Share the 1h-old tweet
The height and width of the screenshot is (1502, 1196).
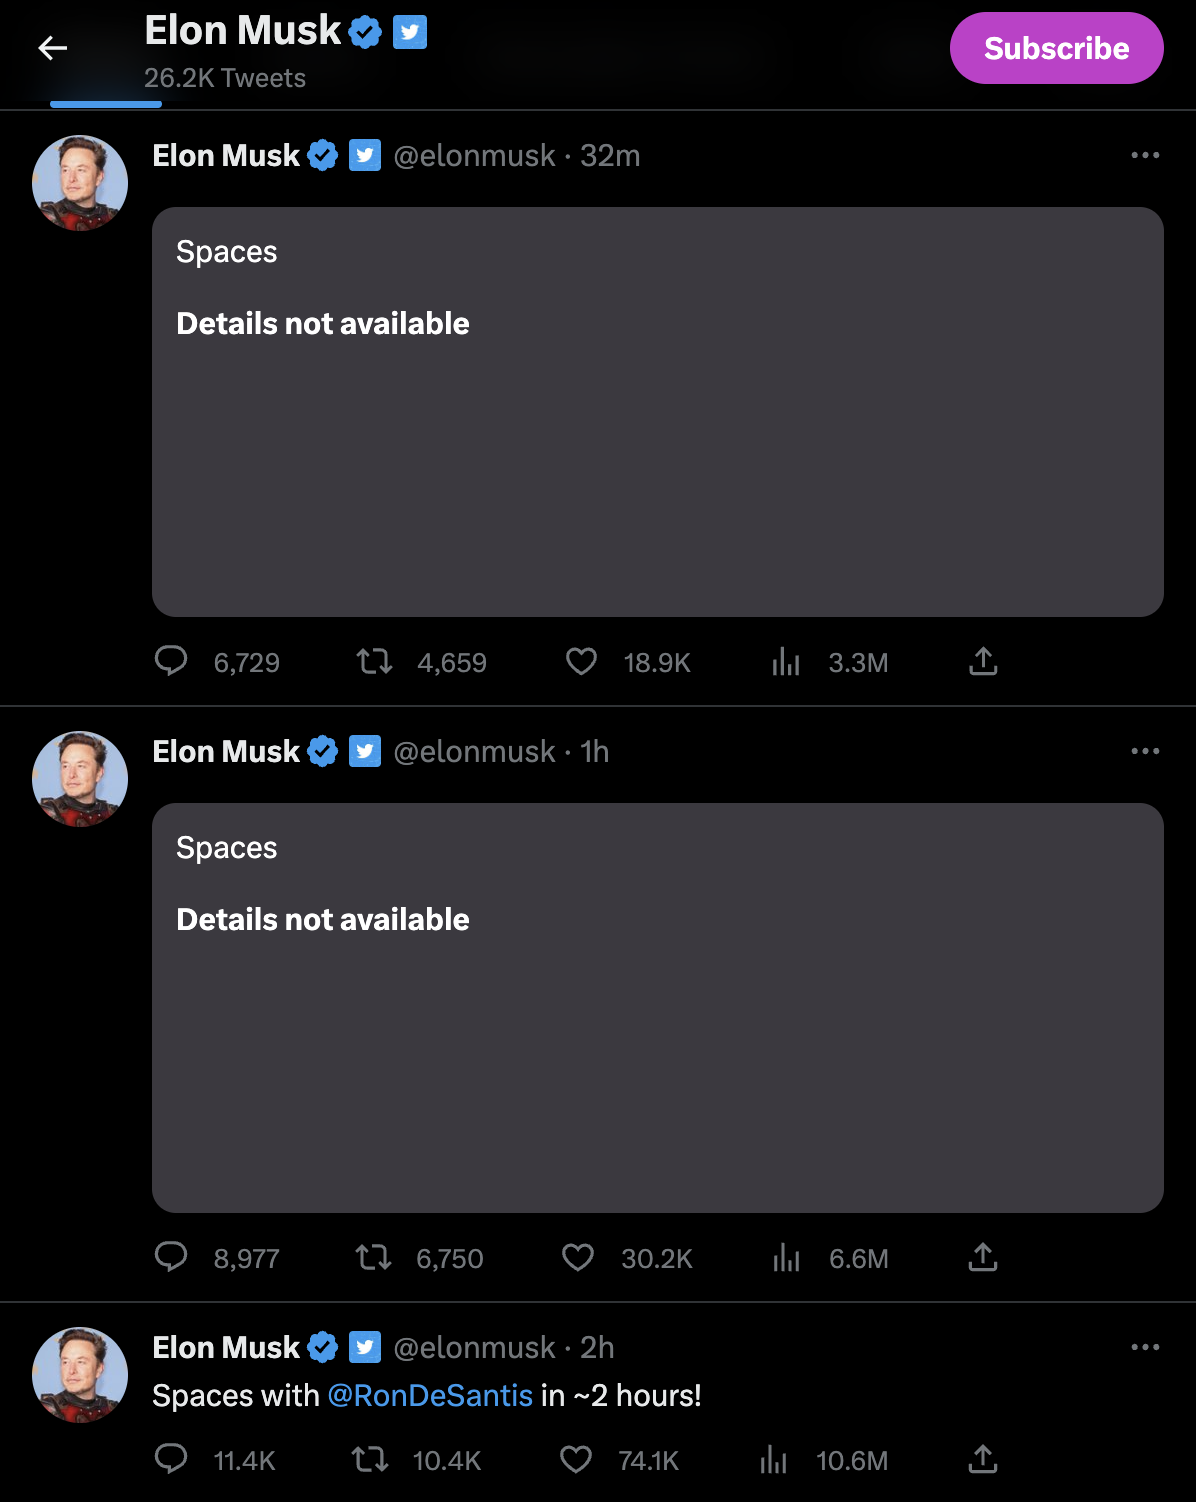(983, 1257)
